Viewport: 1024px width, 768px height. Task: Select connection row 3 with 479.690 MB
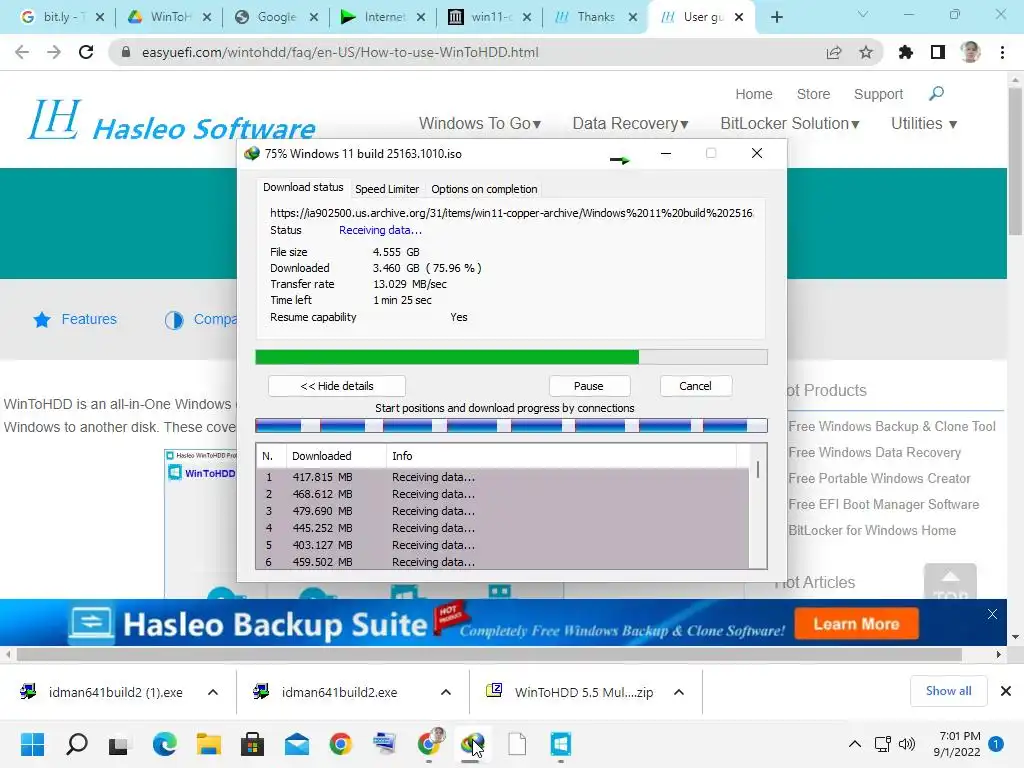coord(503,511)
